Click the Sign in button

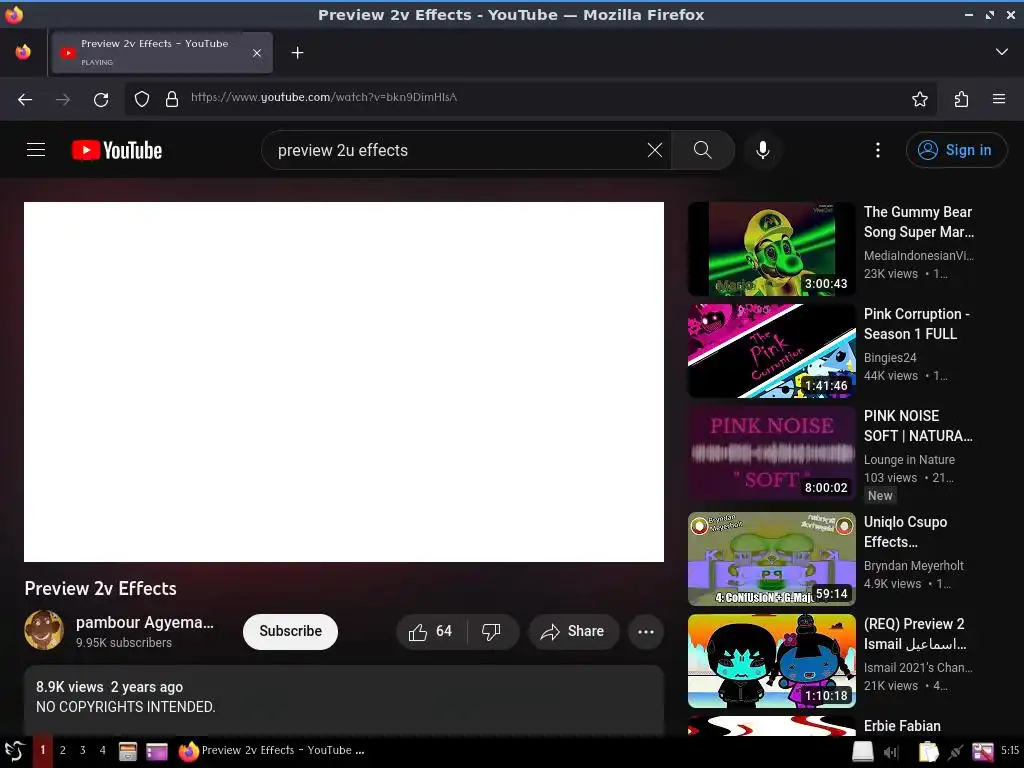click(x=956, y=150)
